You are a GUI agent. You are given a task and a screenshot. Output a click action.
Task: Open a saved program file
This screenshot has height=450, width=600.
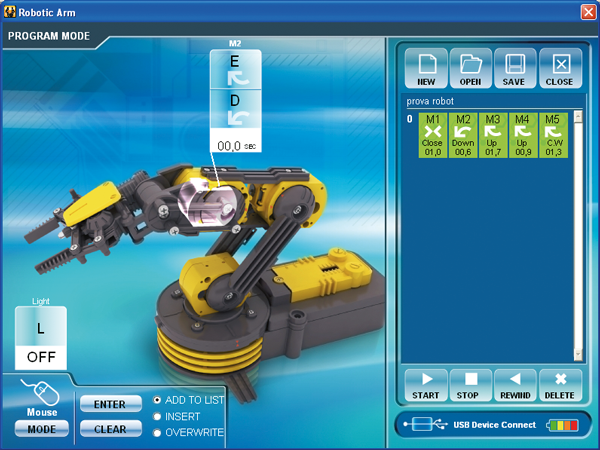pos(470,68)
